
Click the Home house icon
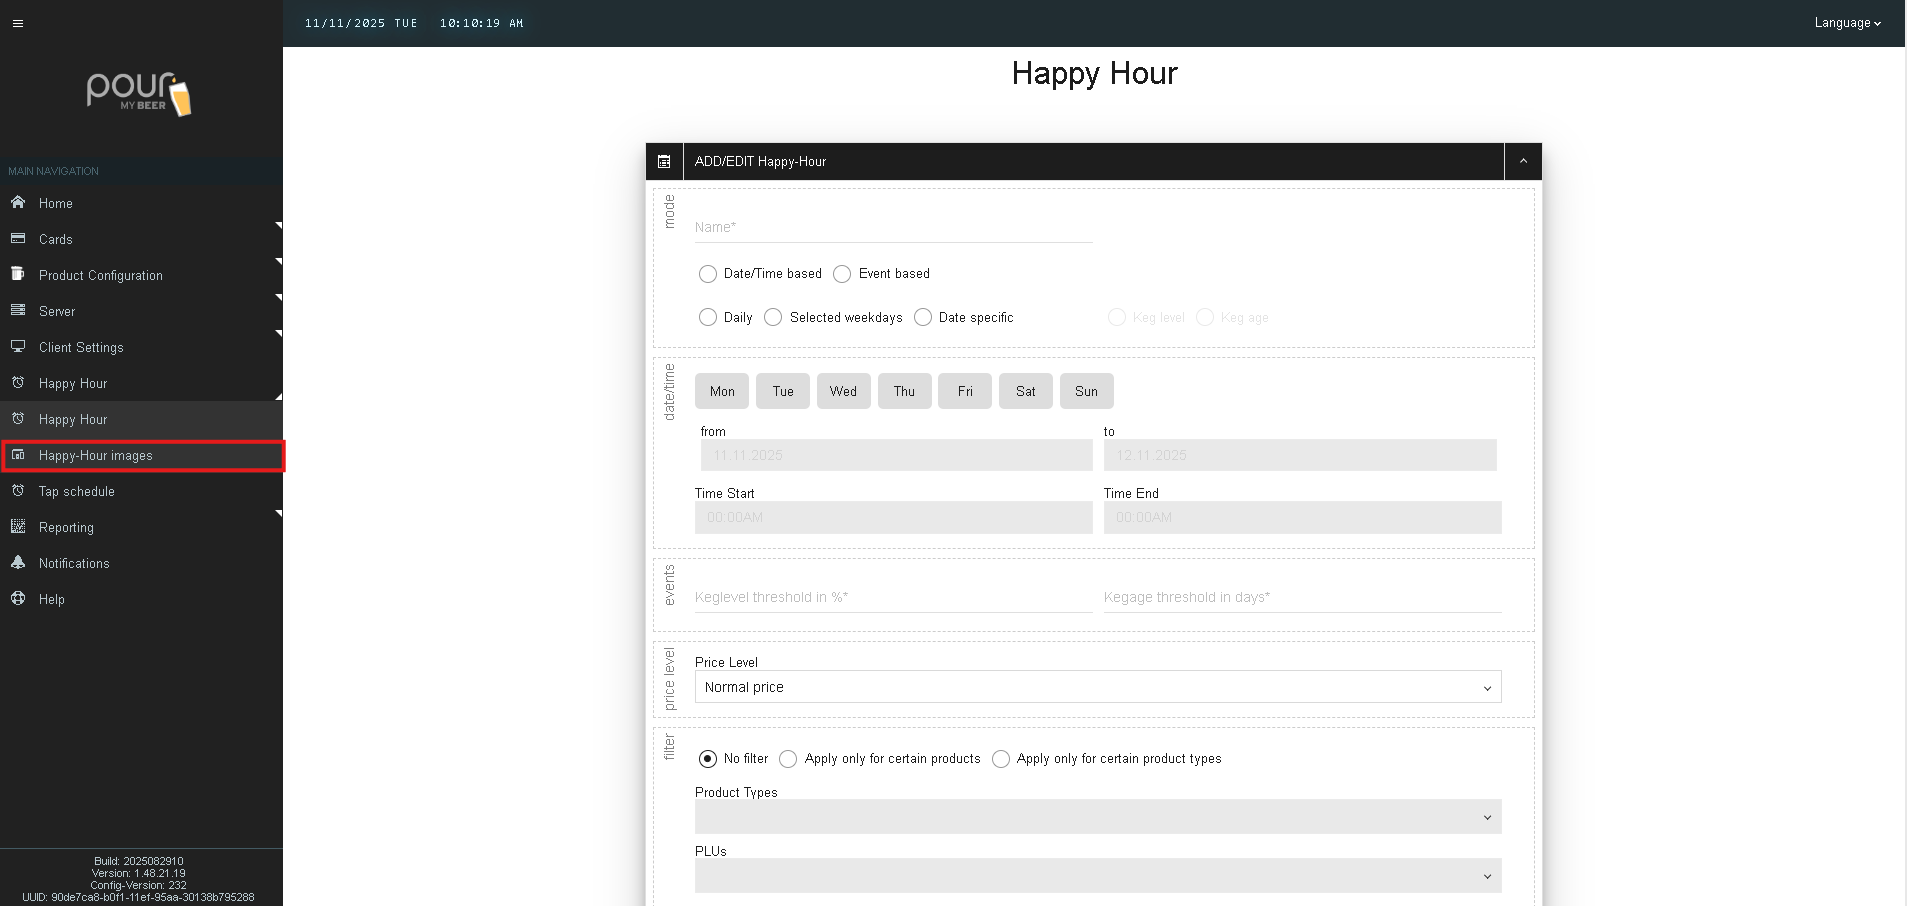tap(18, 203)
